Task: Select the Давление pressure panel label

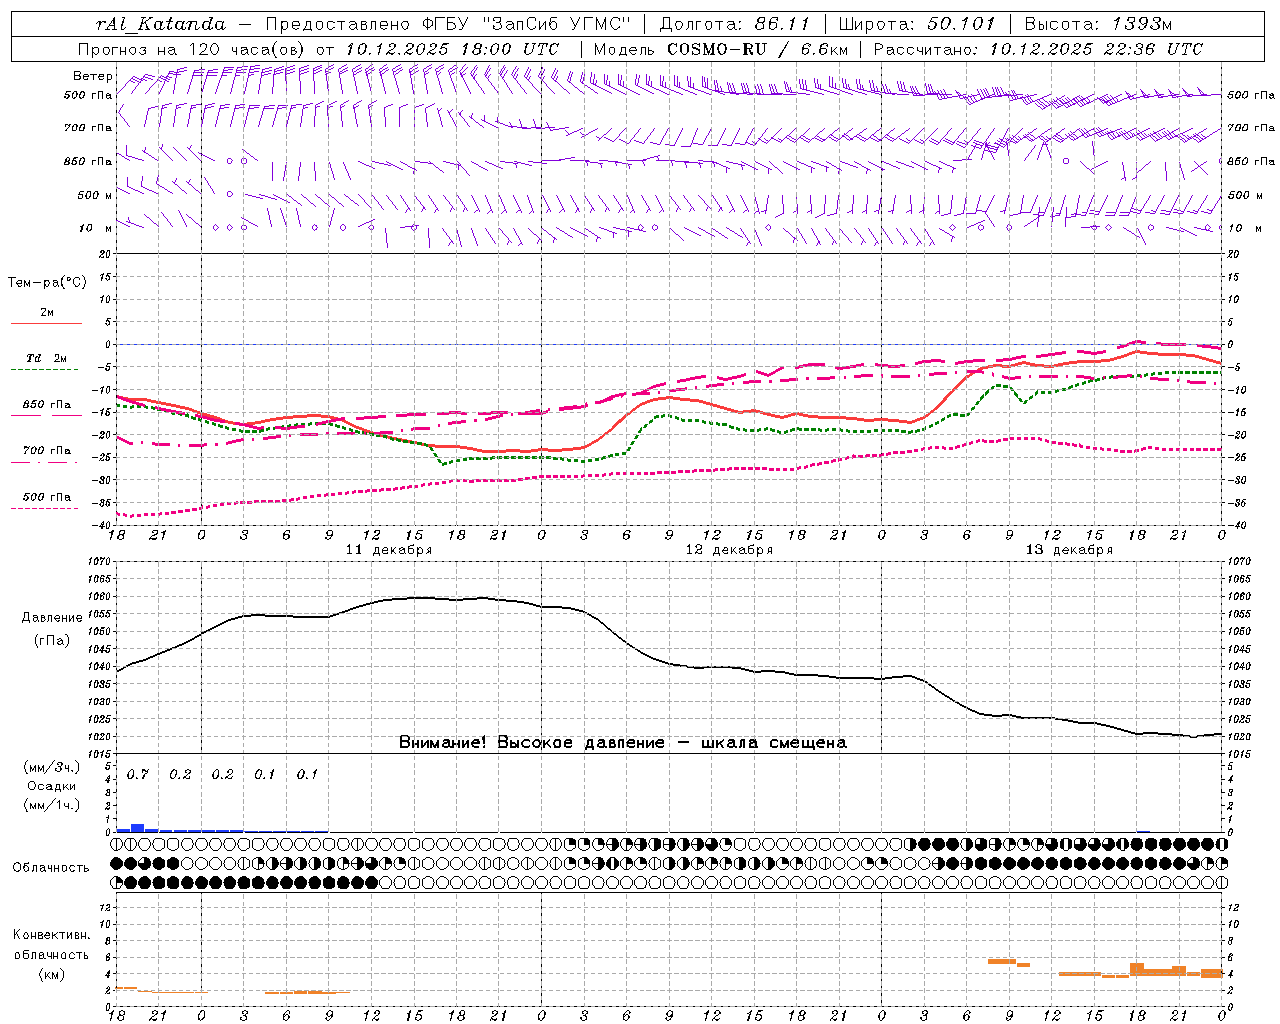Action: 51,618
